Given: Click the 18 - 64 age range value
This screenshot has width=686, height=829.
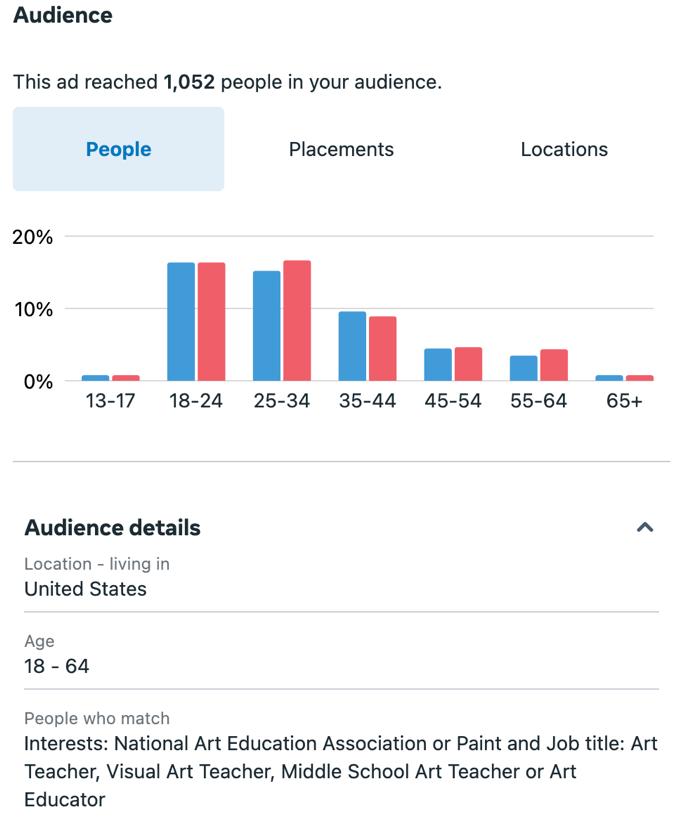Looking at the screenshot, I should point(56,666).
